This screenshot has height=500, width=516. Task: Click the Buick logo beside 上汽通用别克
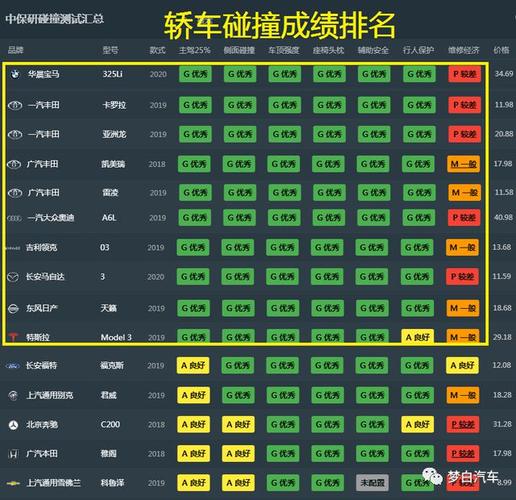[x=13, y=396]
